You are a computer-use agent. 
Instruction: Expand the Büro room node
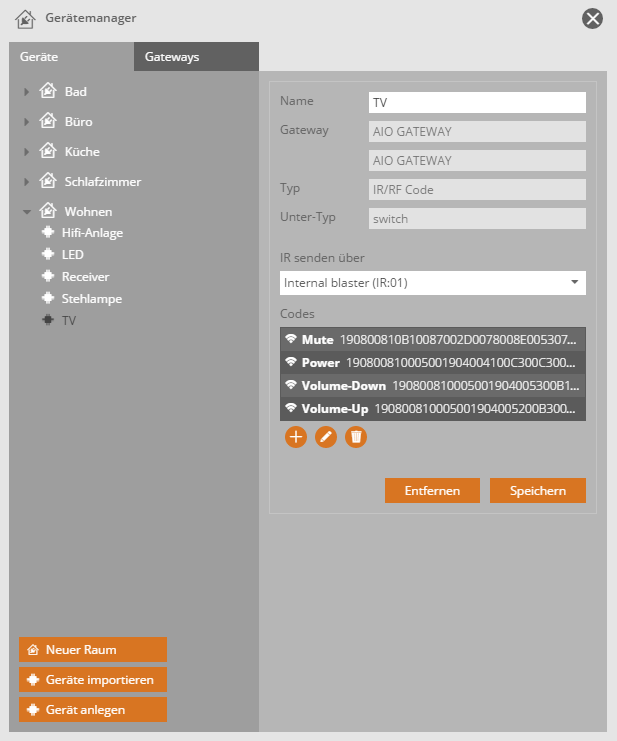(27, 122)
